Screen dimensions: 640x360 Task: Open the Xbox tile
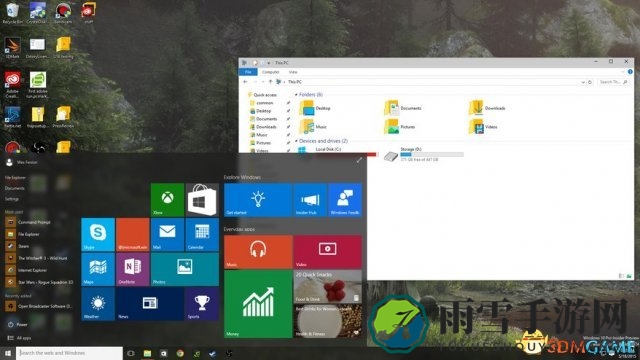(167, 200)
